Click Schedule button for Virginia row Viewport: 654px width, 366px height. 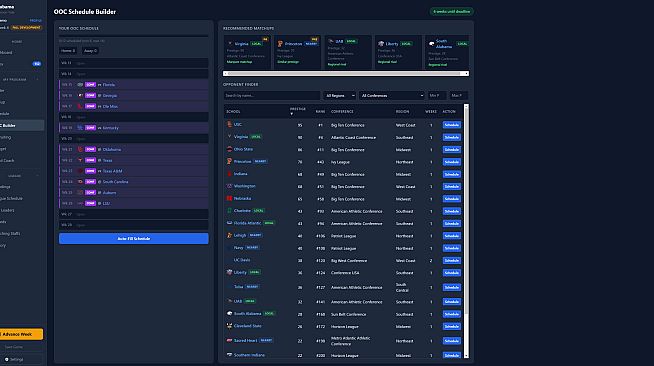452,137
